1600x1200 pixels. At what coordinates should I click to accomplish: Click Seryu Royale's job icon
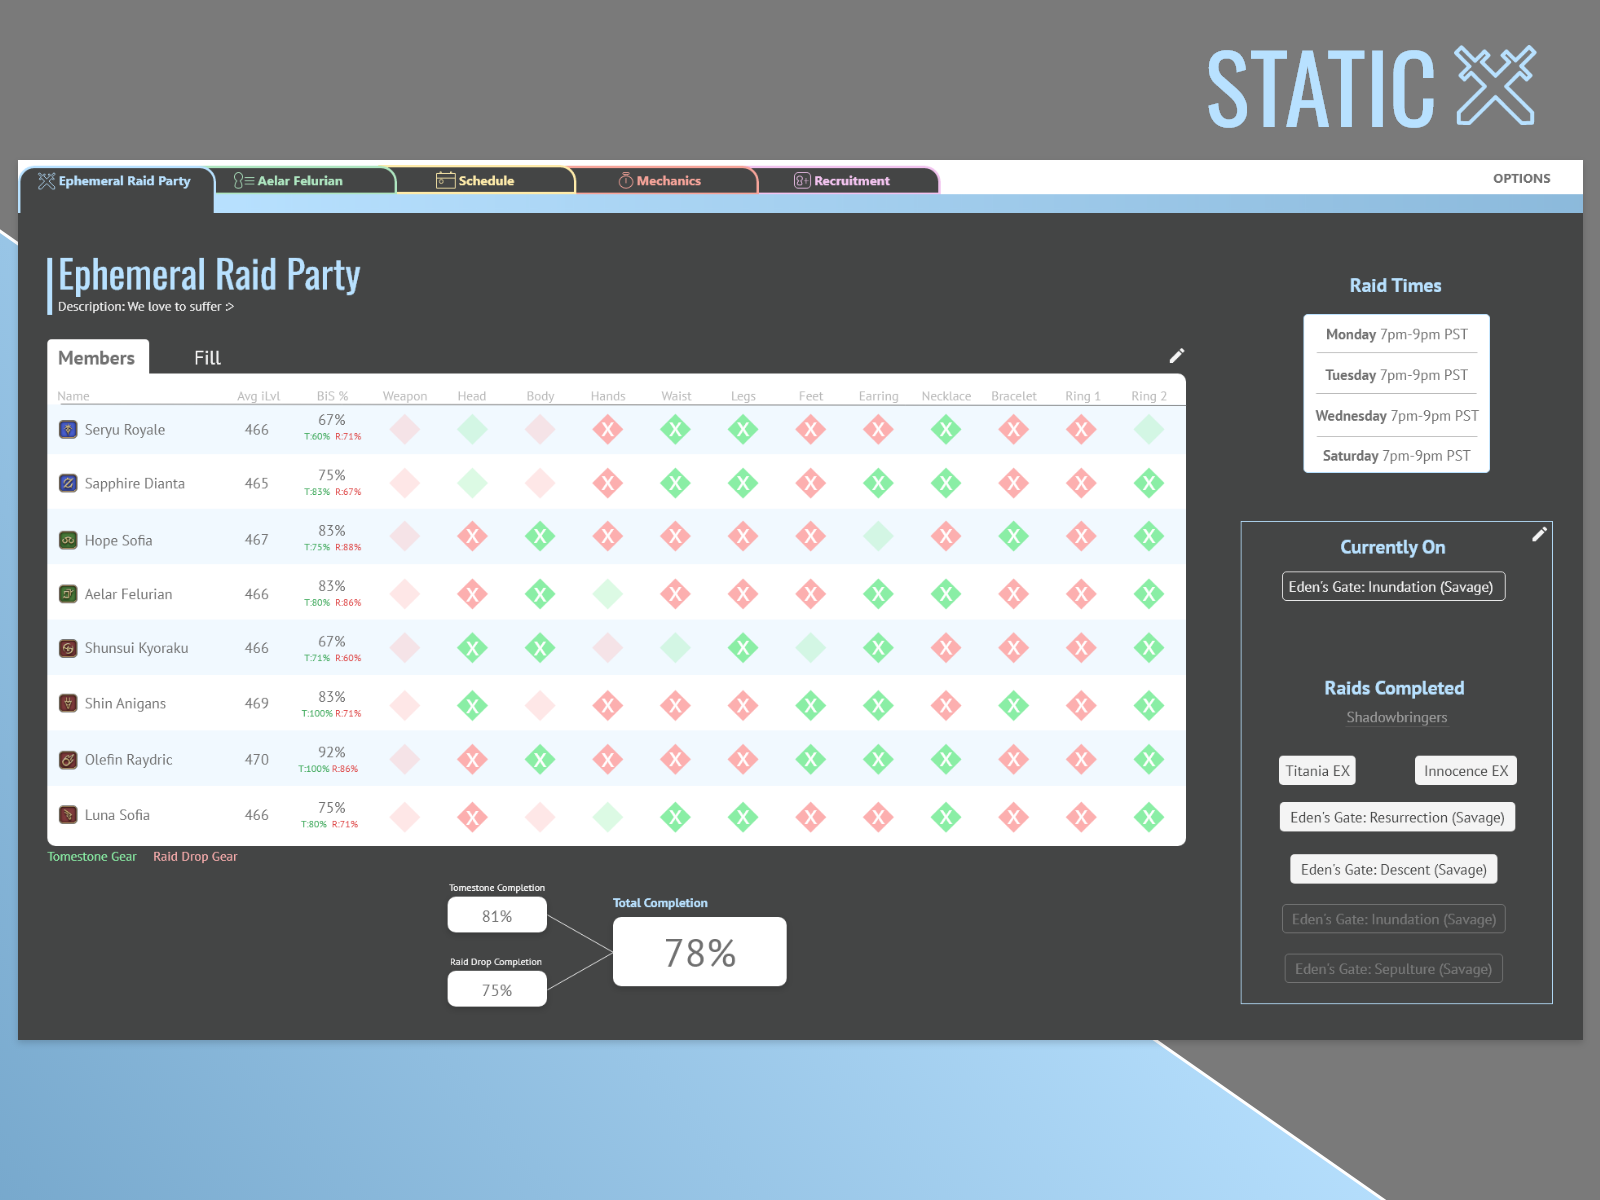click(68, 430)
